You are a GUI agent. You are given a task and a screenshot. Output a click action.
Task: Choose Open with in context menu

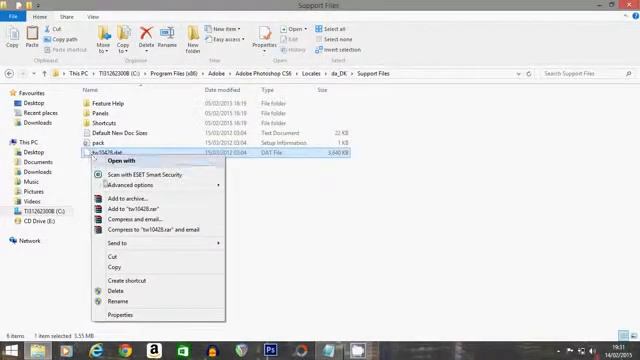click(x=158, y=161)
